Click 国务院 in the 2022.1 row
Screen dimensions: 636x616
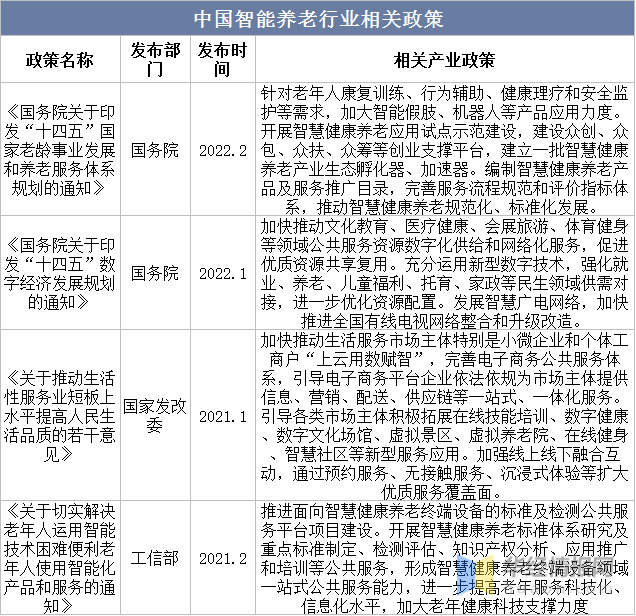[x=155, y=272]
